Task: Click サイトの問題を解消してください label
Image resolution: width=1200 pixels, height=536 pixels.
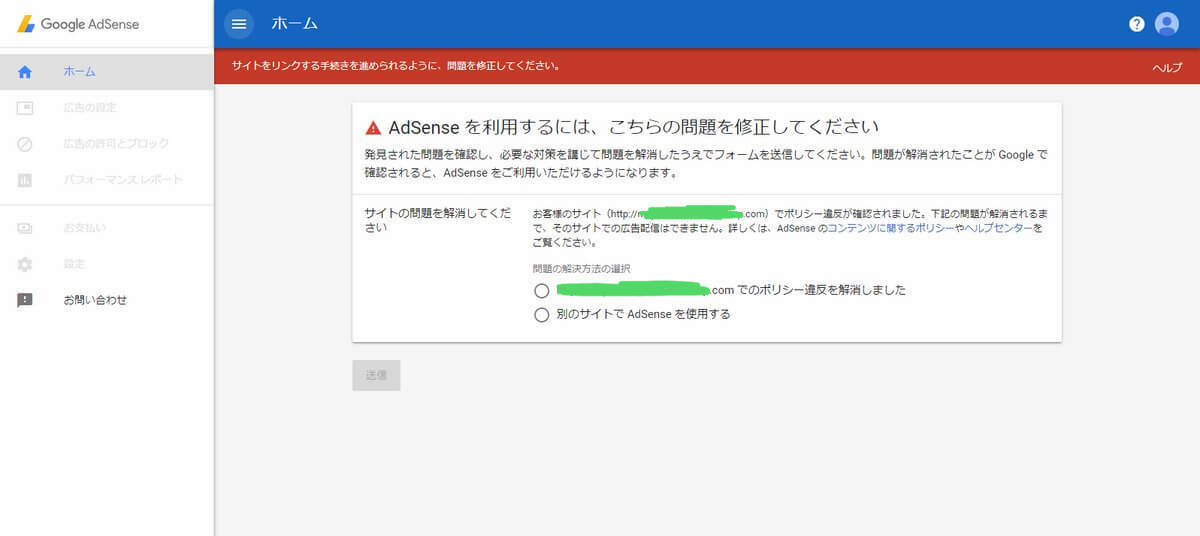Action: [x=440, y=221]
